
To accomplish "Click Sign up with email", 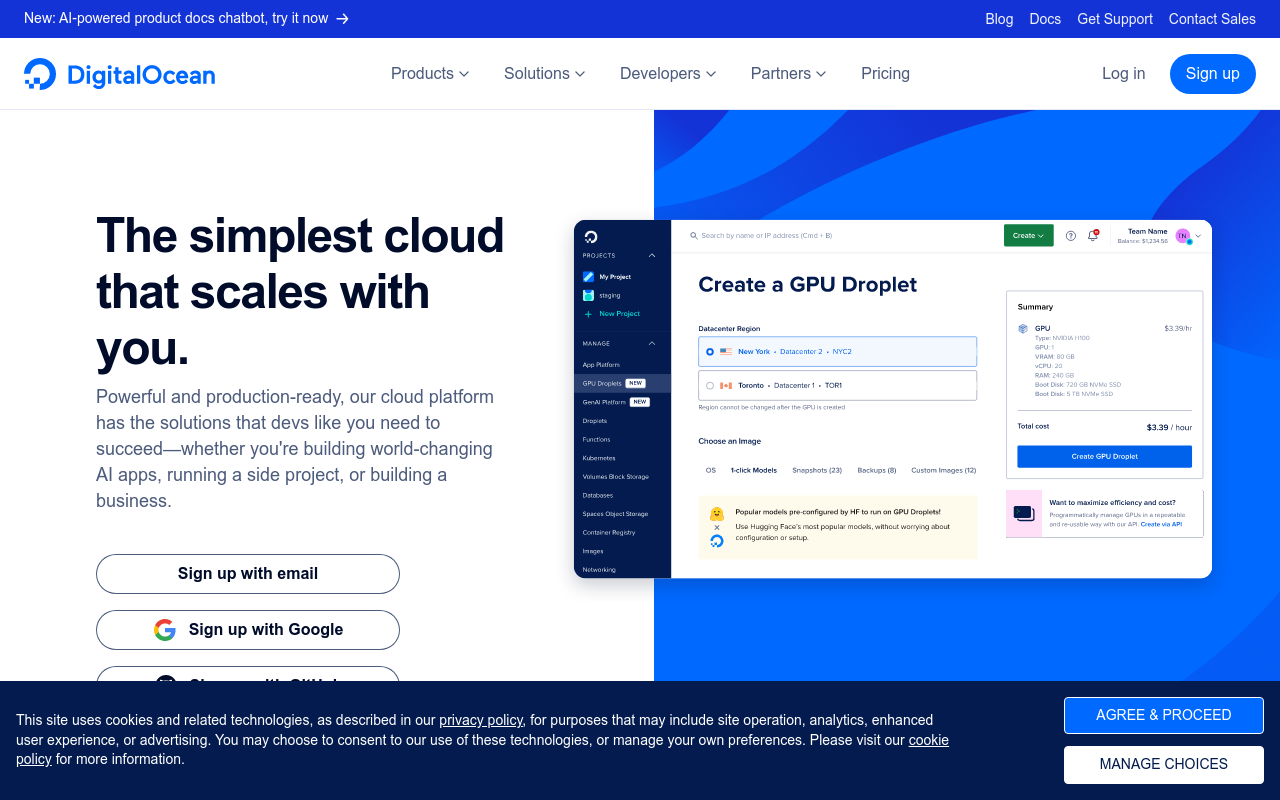I will coord(248,574).
